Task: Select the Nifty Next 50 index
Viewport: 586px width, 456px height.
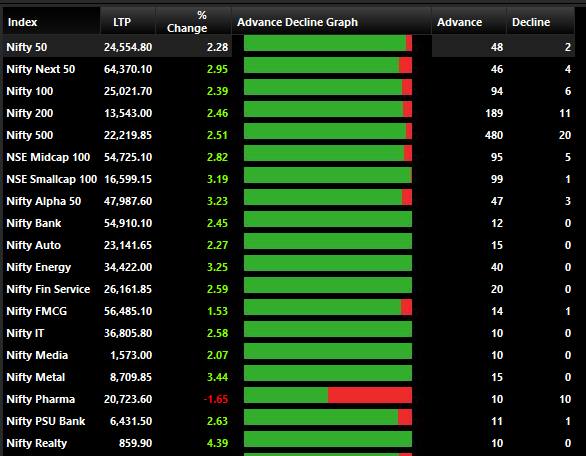Action: 41,69
